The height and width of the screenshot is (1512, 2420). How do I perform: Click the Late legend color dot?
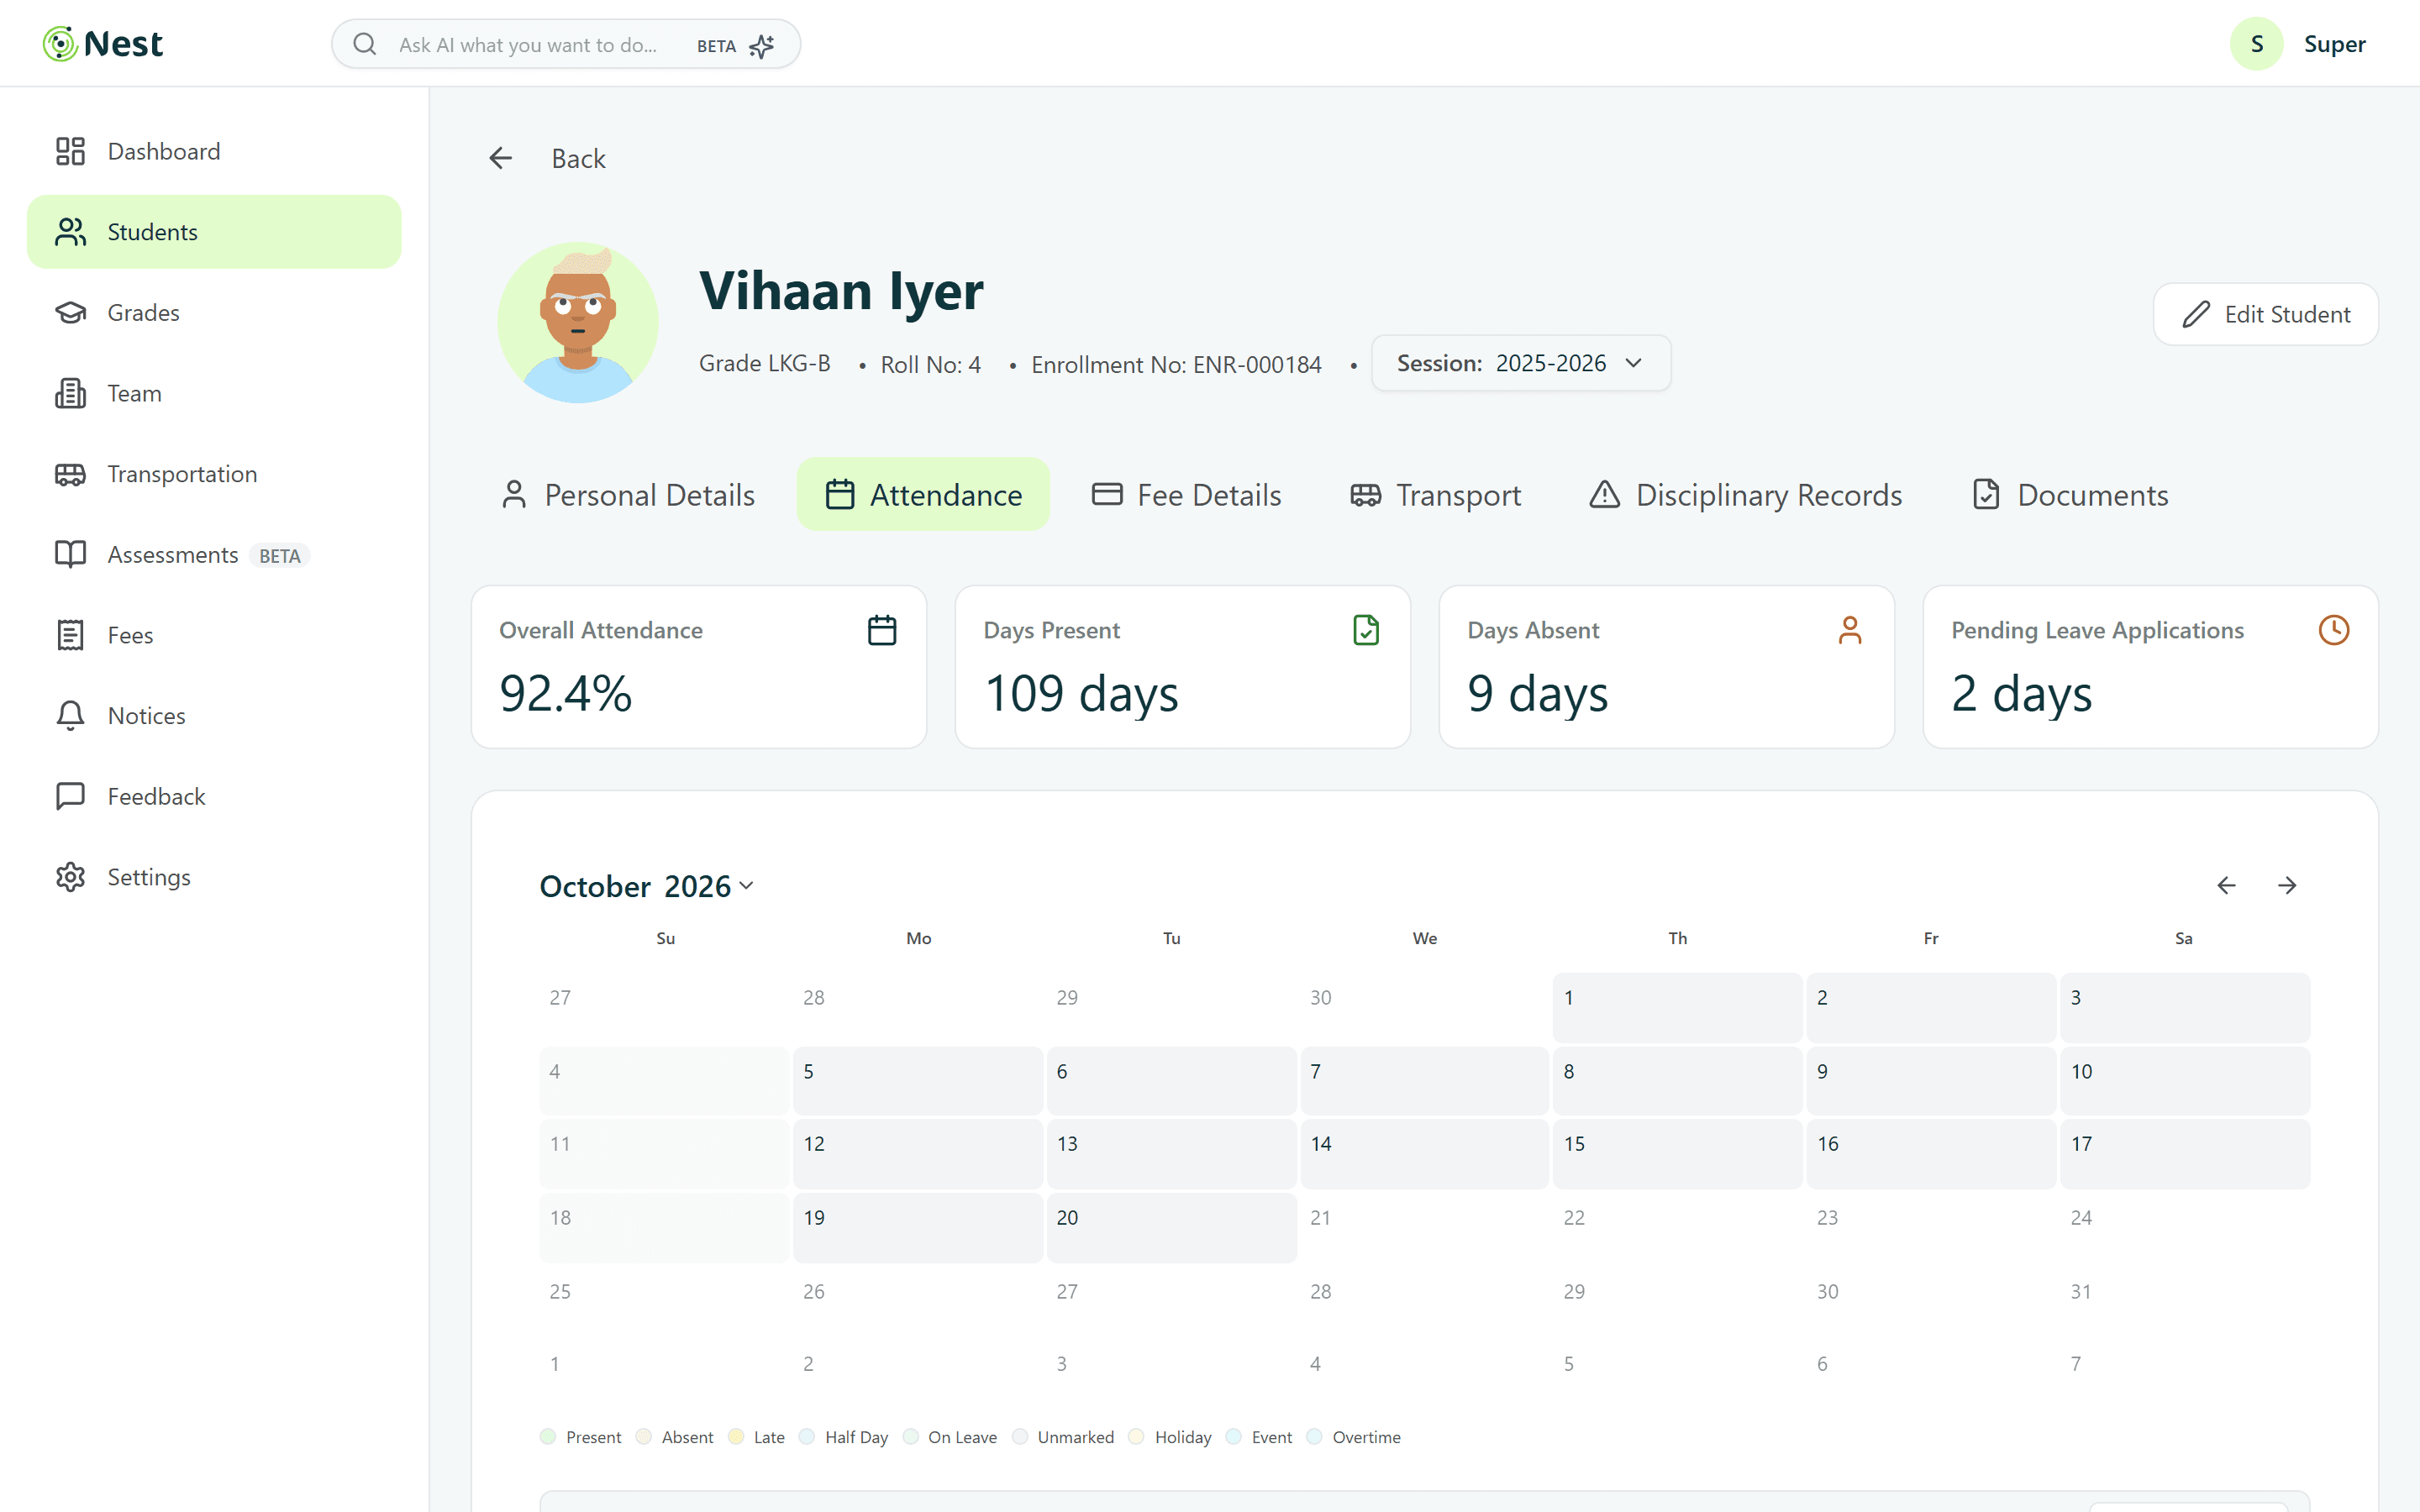coord(736,1437)
